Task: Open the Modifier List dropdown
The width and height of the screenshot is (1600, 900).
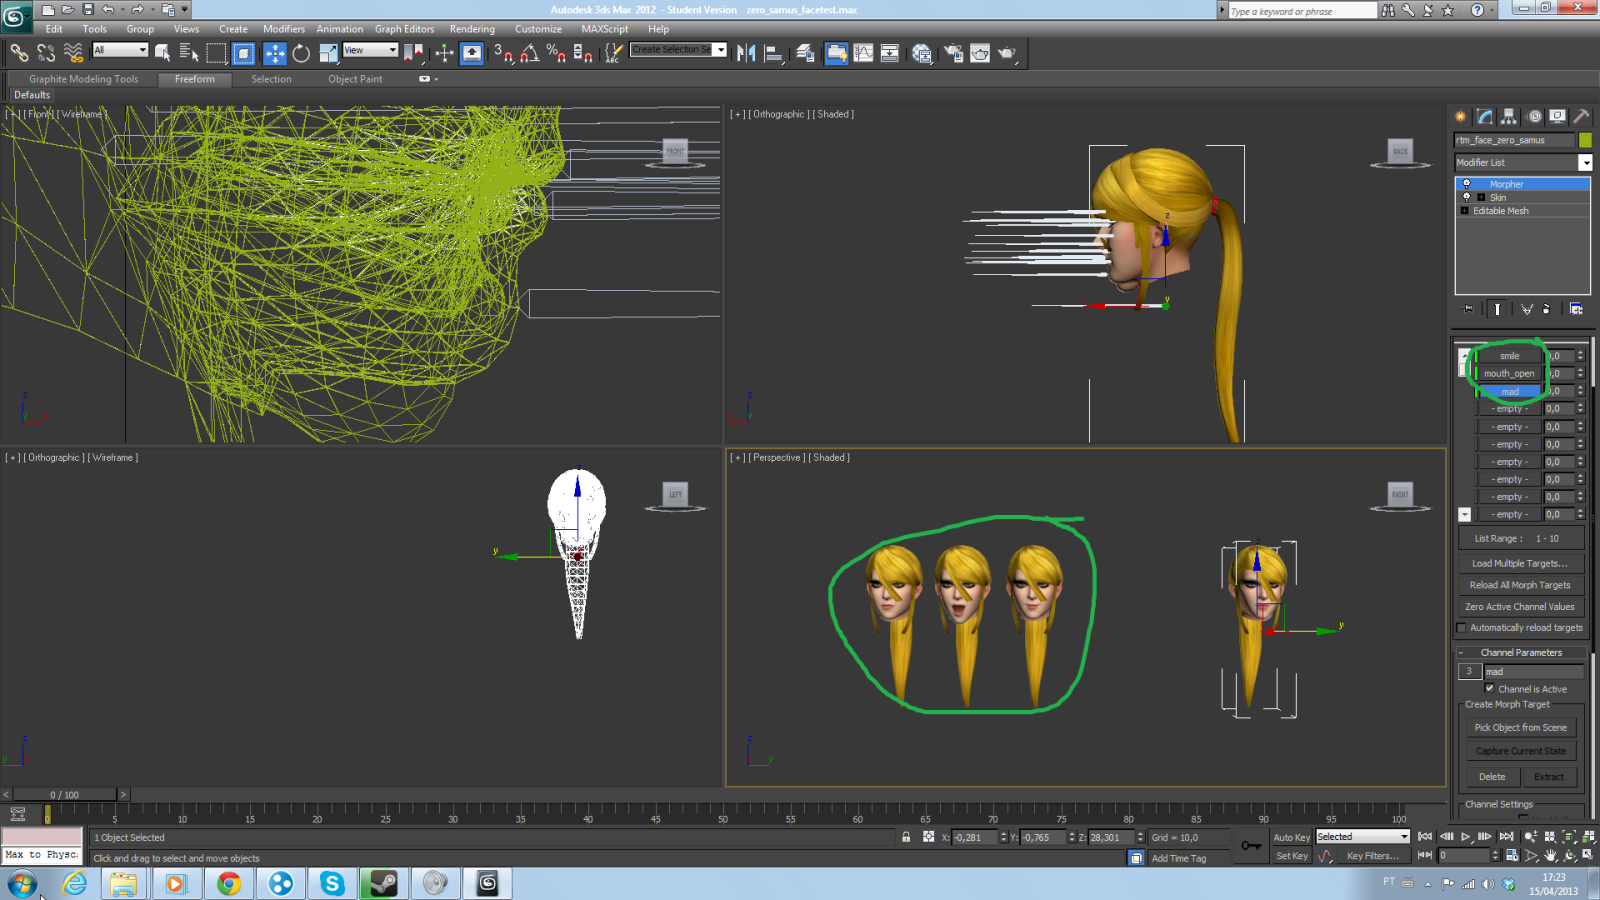Action: pos(1585,162)
